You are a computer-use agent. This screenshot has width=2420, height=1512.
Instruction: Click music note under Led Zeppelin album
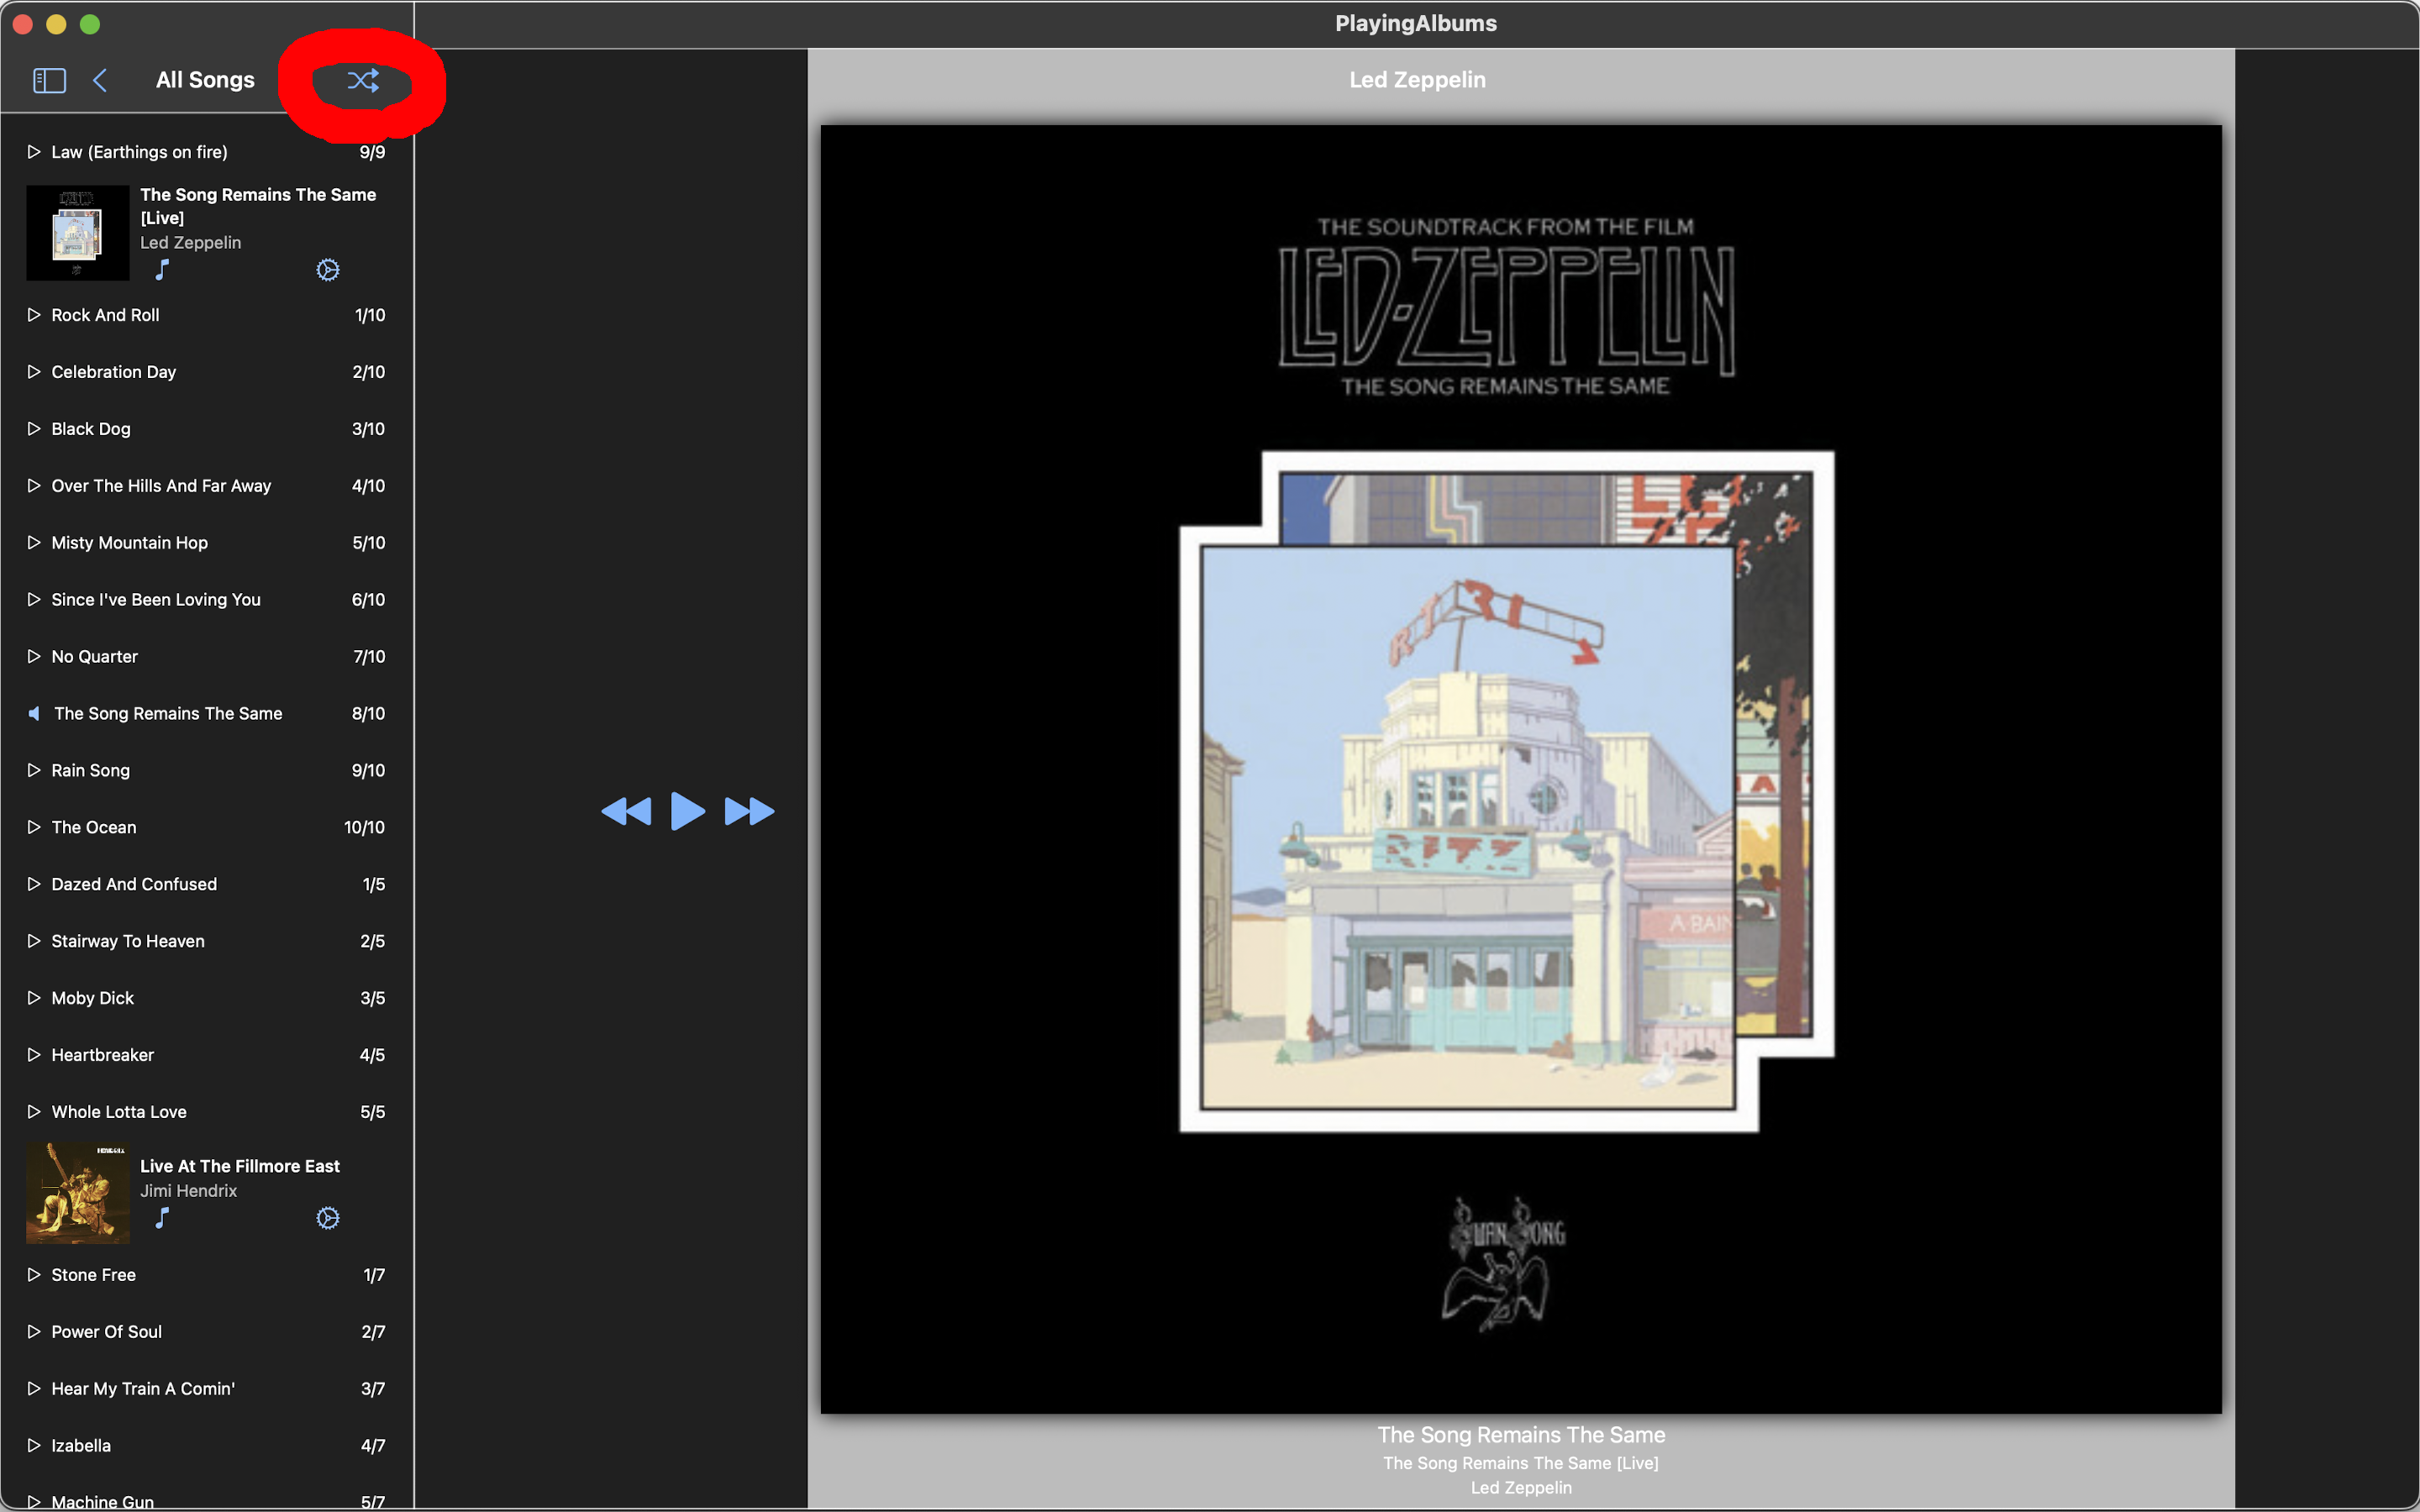(162, 270)
